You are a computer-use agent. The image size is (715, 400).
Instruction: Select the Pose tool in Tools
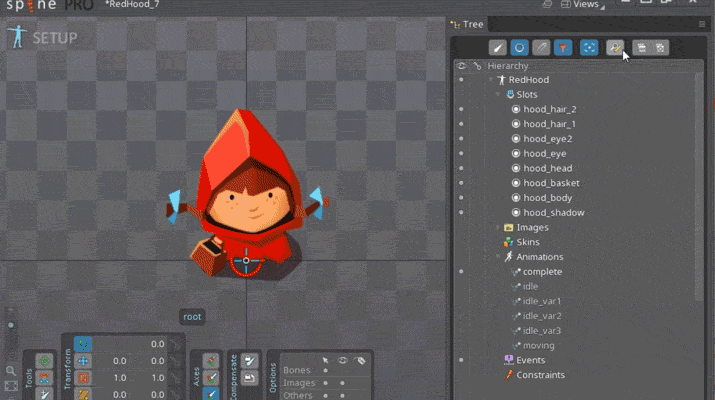pyautogui.click(x=45, y=361)
